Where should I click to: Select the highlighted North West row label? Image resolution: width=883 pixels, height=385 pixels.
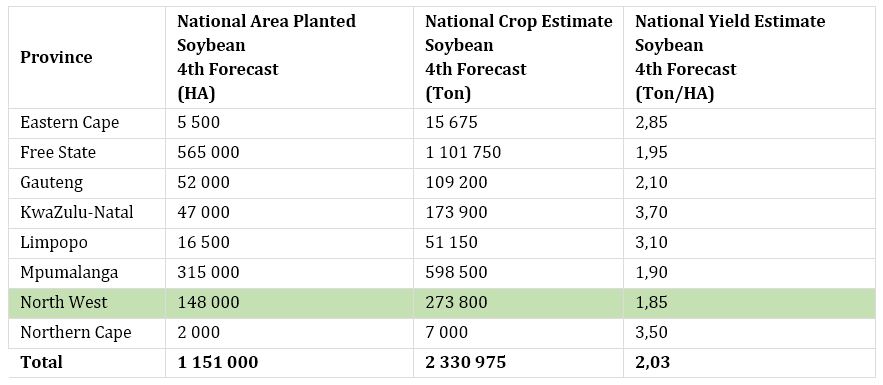click(64, 302)
